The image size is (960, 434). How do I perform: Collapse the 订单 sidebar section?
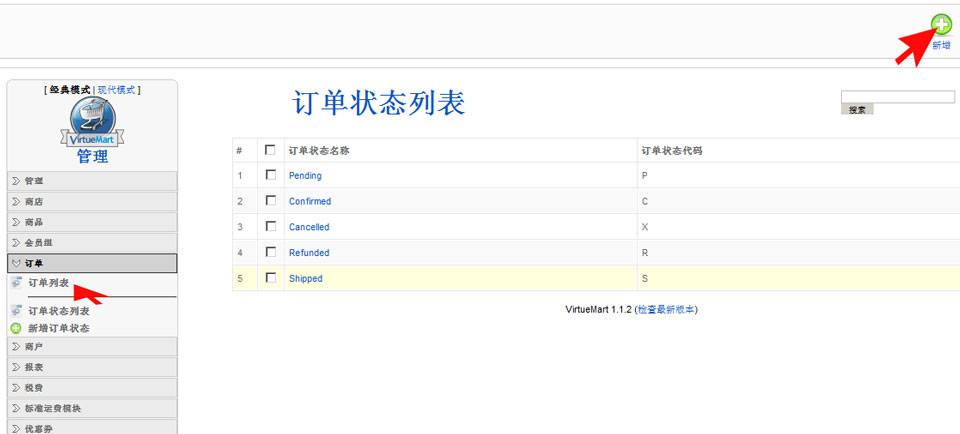92,263
